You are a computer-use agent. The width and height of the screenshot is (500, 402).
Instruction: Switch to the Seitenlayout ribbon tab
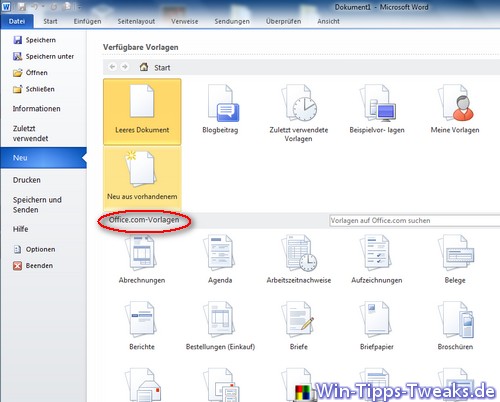[136, 21]
